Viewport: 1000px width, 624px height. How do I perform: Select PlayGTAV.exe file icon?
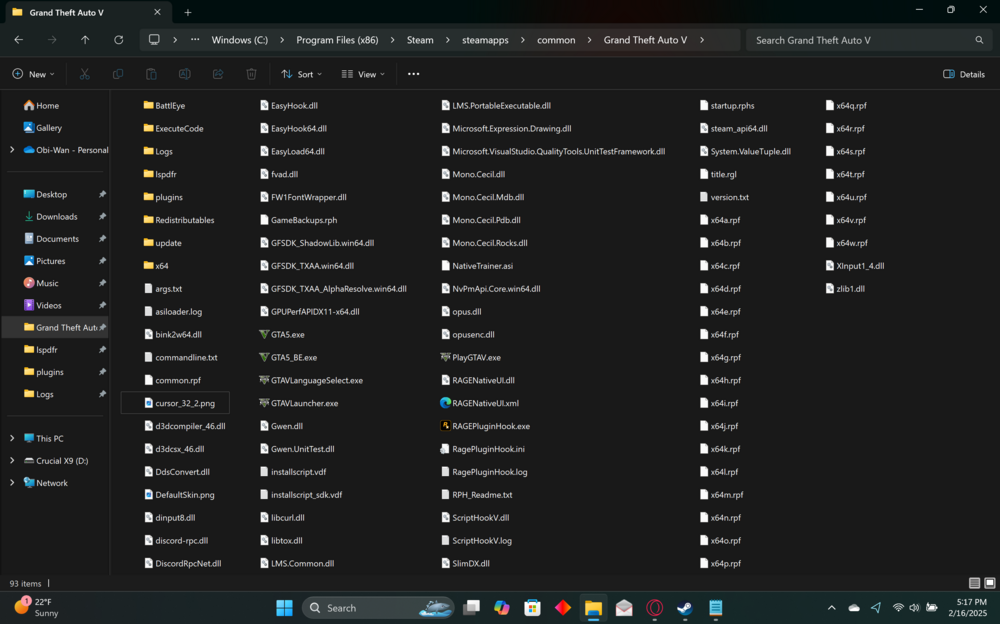pos(445,357)
